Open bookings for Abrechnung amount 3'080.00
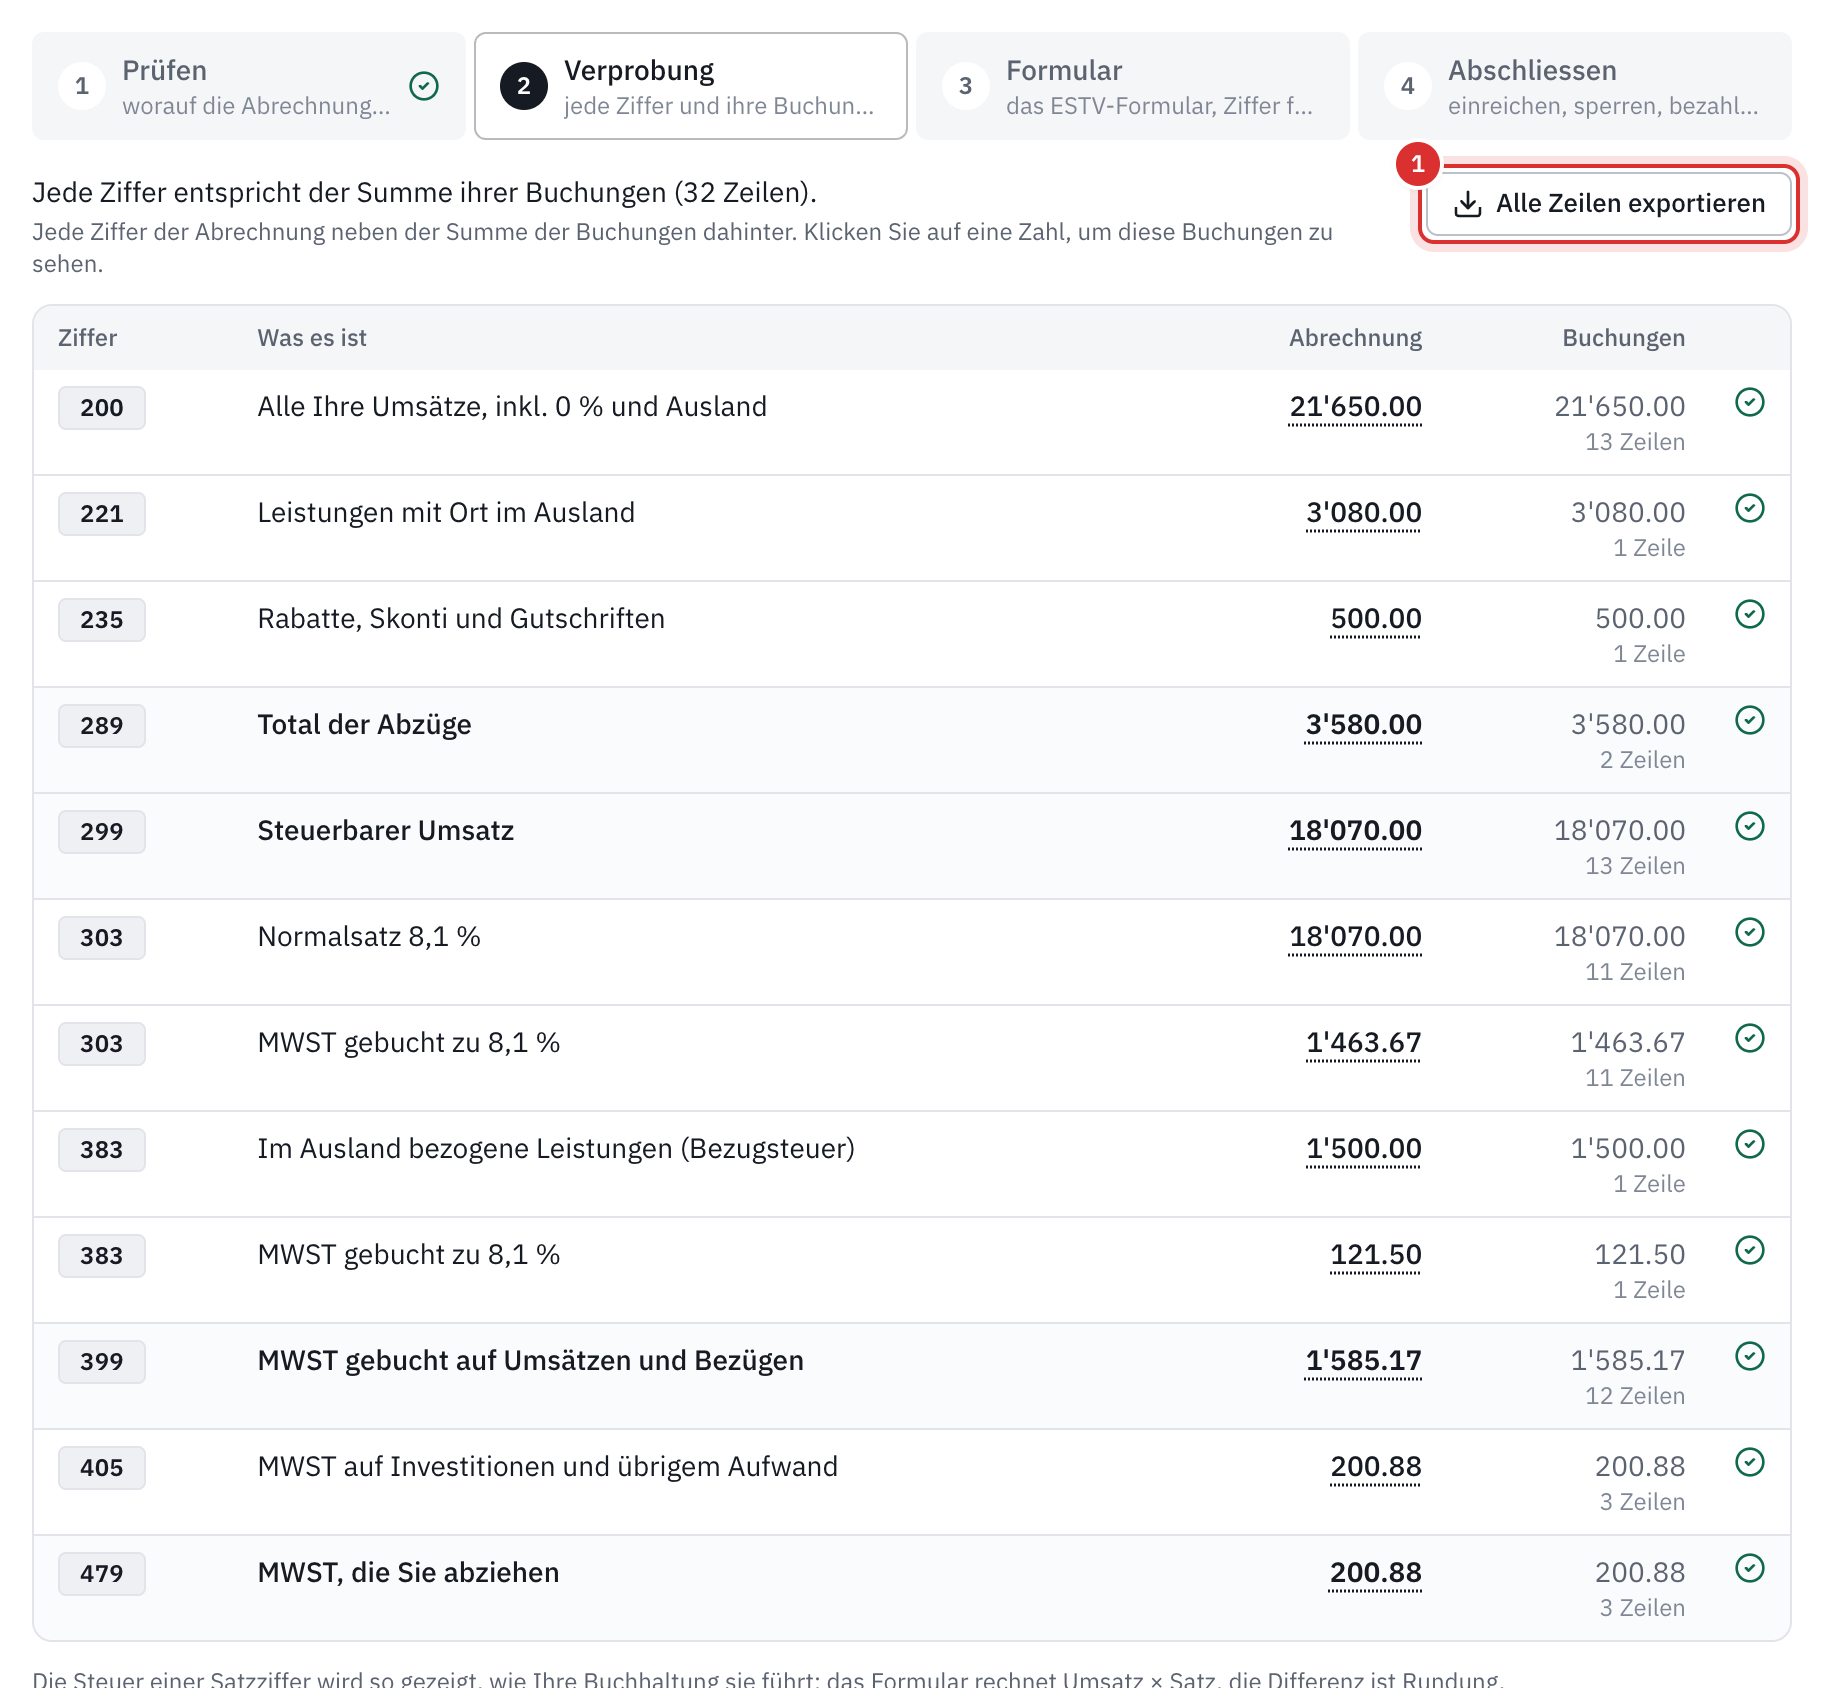Viewport: 1824px width, 1688px height. [x=1363, y=513]
